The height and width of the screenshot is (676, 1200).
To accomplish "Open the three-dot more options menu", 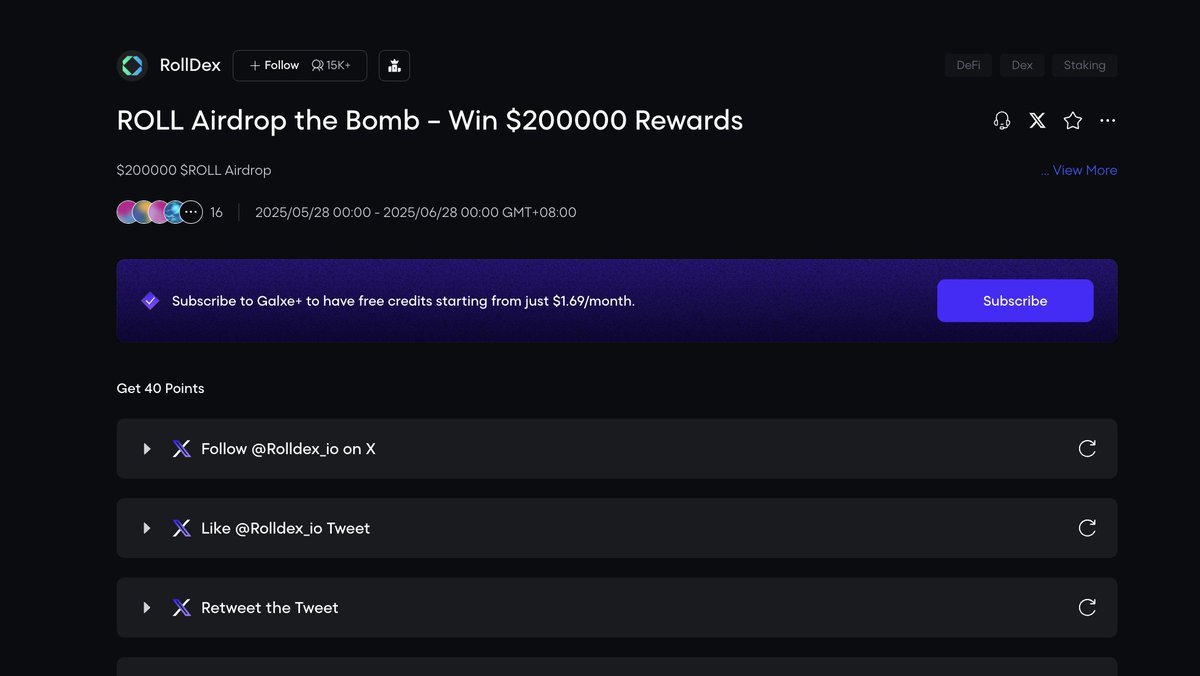I will [1108, 121].
